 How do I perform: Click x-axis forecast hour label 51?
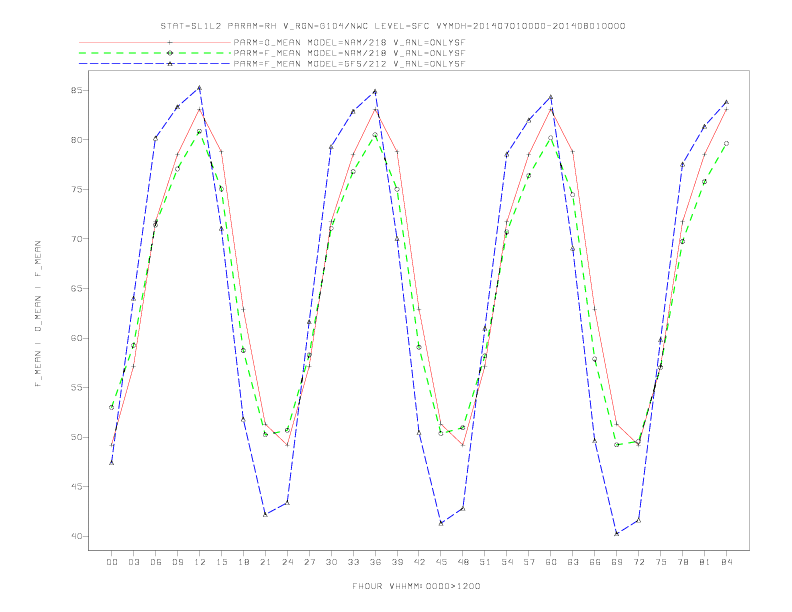[485, 562]
